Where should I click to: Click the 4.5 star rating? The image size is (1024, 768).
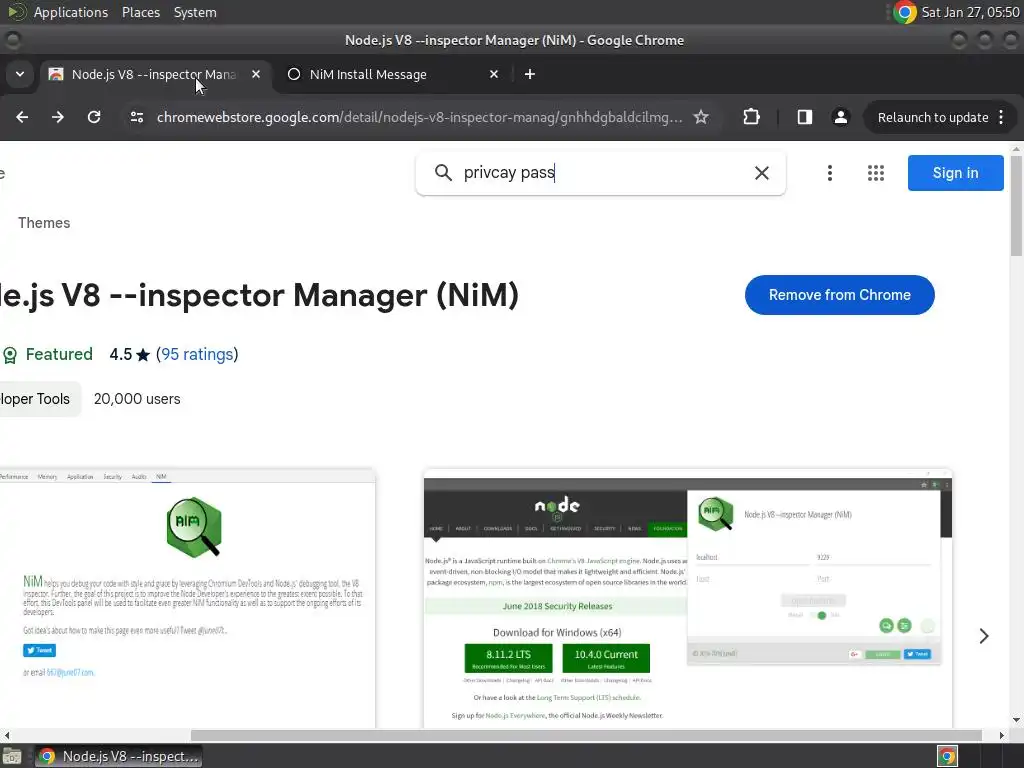(x=129, y=355)
